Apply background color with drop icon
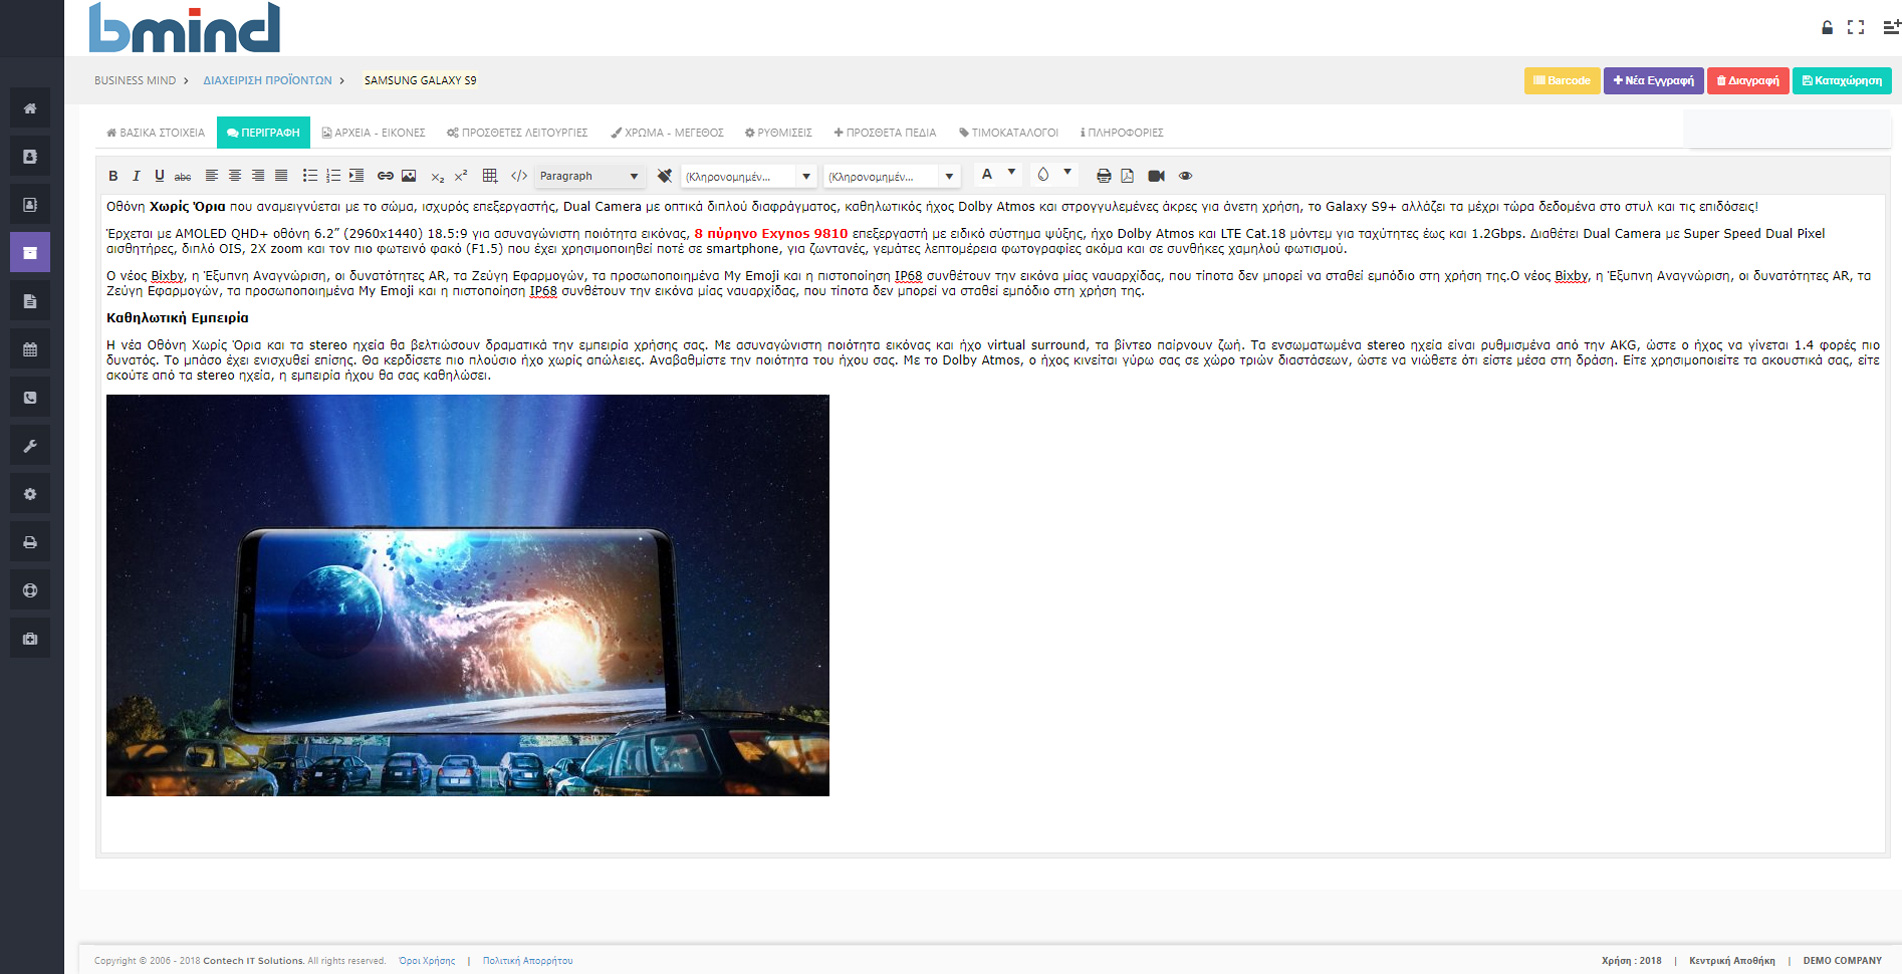The image size is (1902, 974). (1043, 174)
